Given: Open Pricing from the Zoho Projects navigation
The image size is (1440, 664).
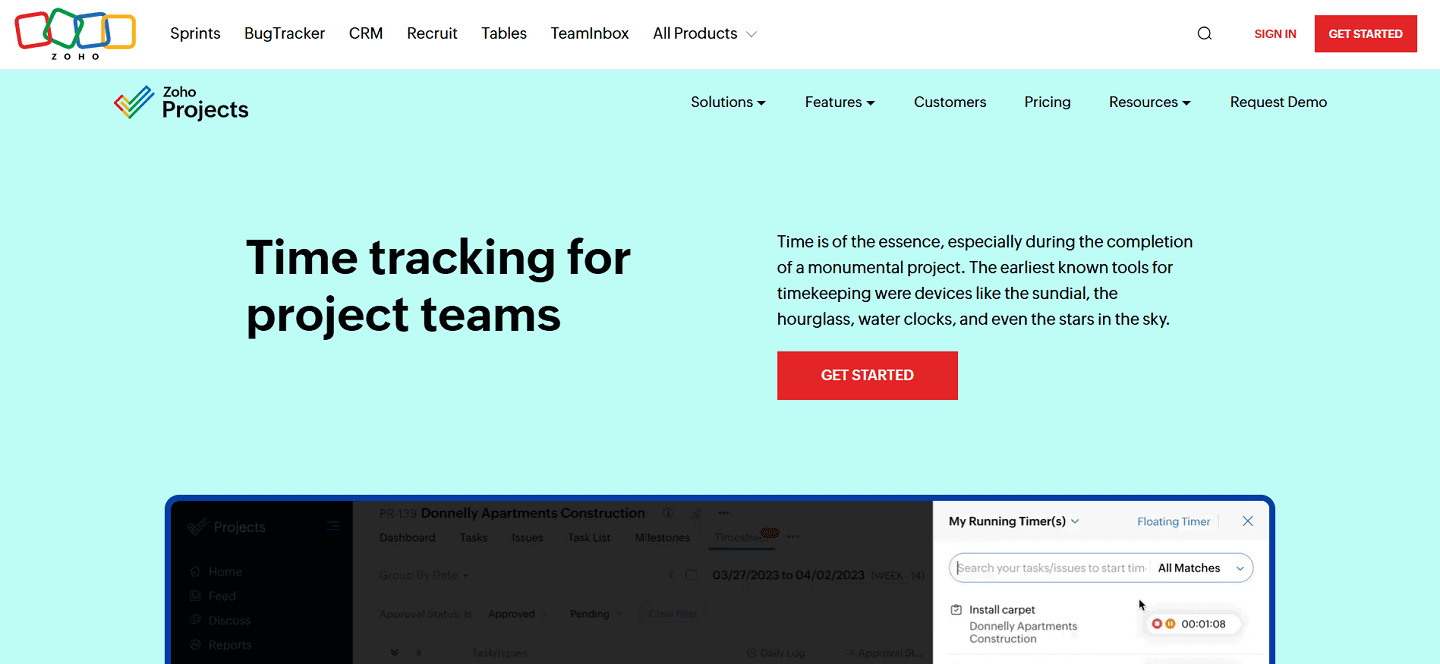Looking at the screenshot, I should (1047, 102).
